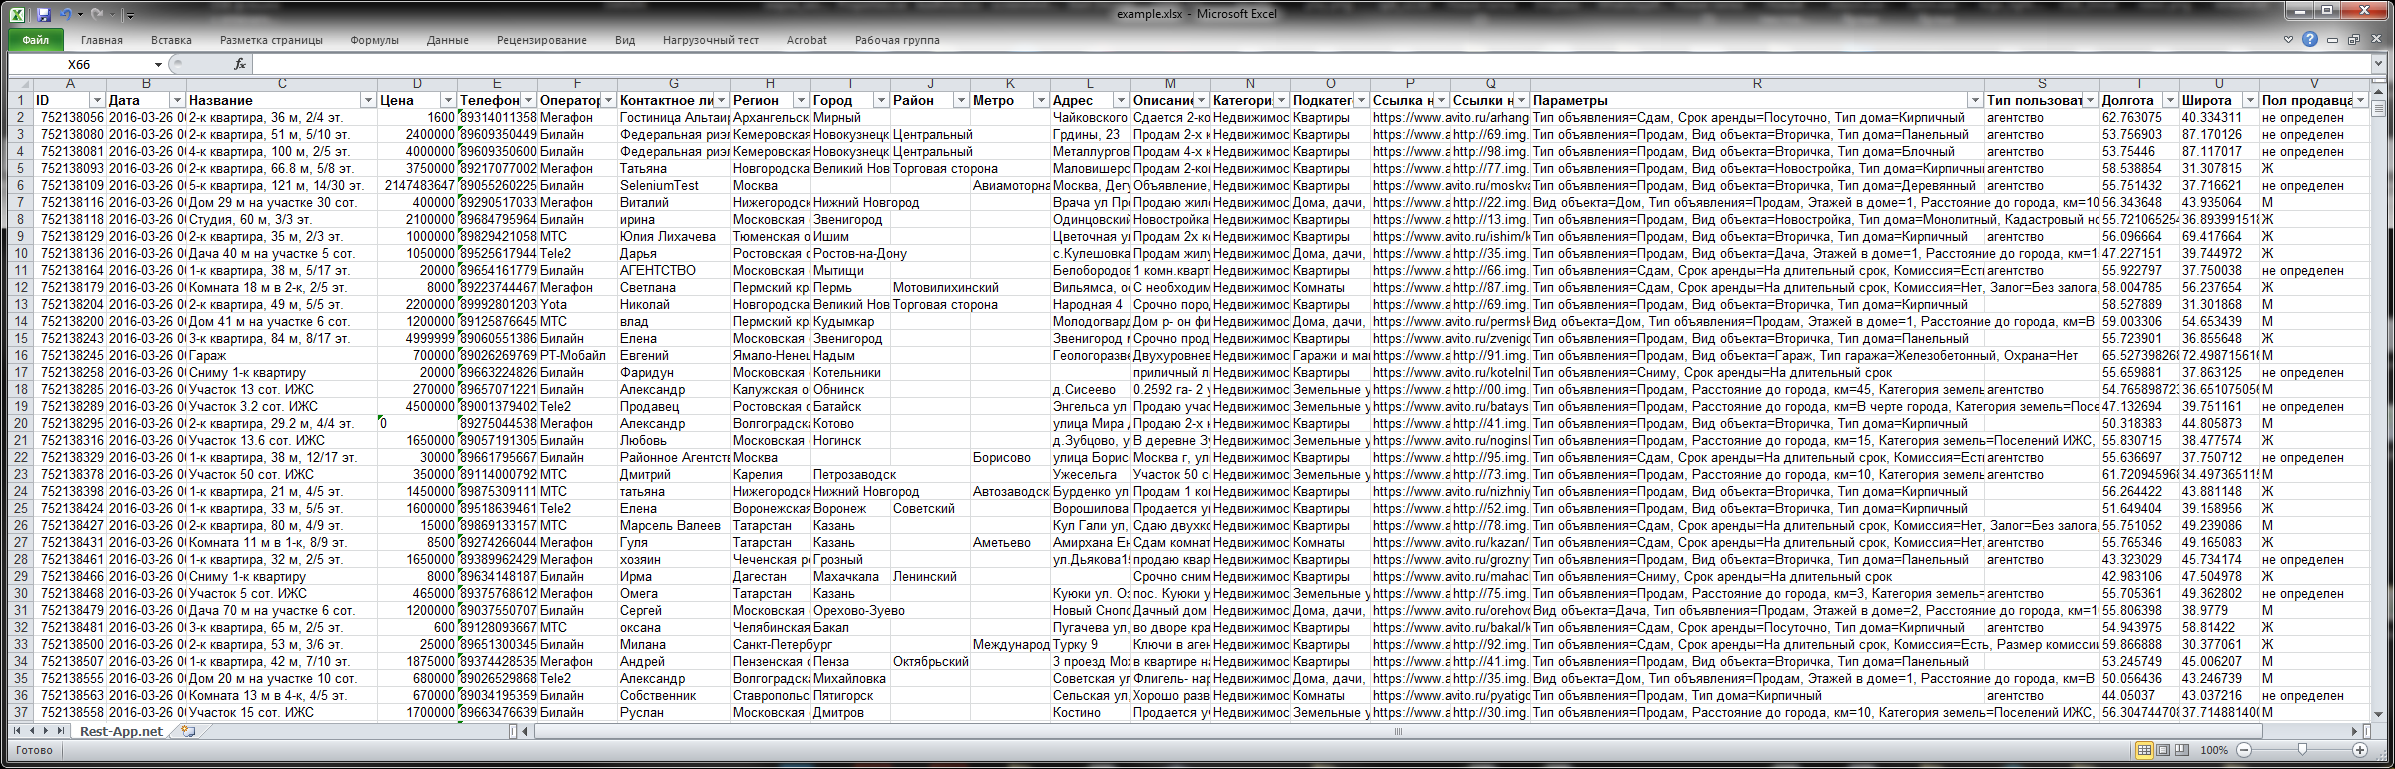Open the Параметры column filter dropdown
Screen dimensions: 2395x769
pos(1975,100)
